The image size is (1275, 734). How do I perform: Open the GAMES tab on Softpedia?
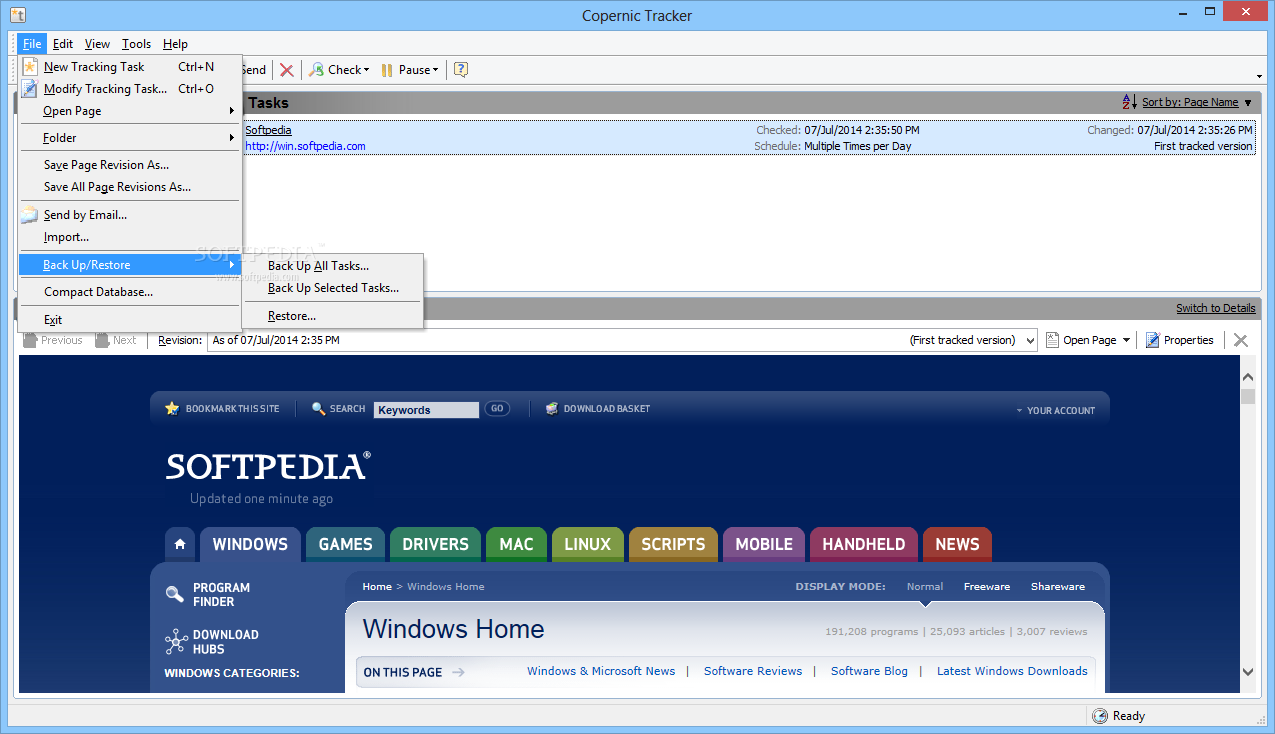pos(345,544)
